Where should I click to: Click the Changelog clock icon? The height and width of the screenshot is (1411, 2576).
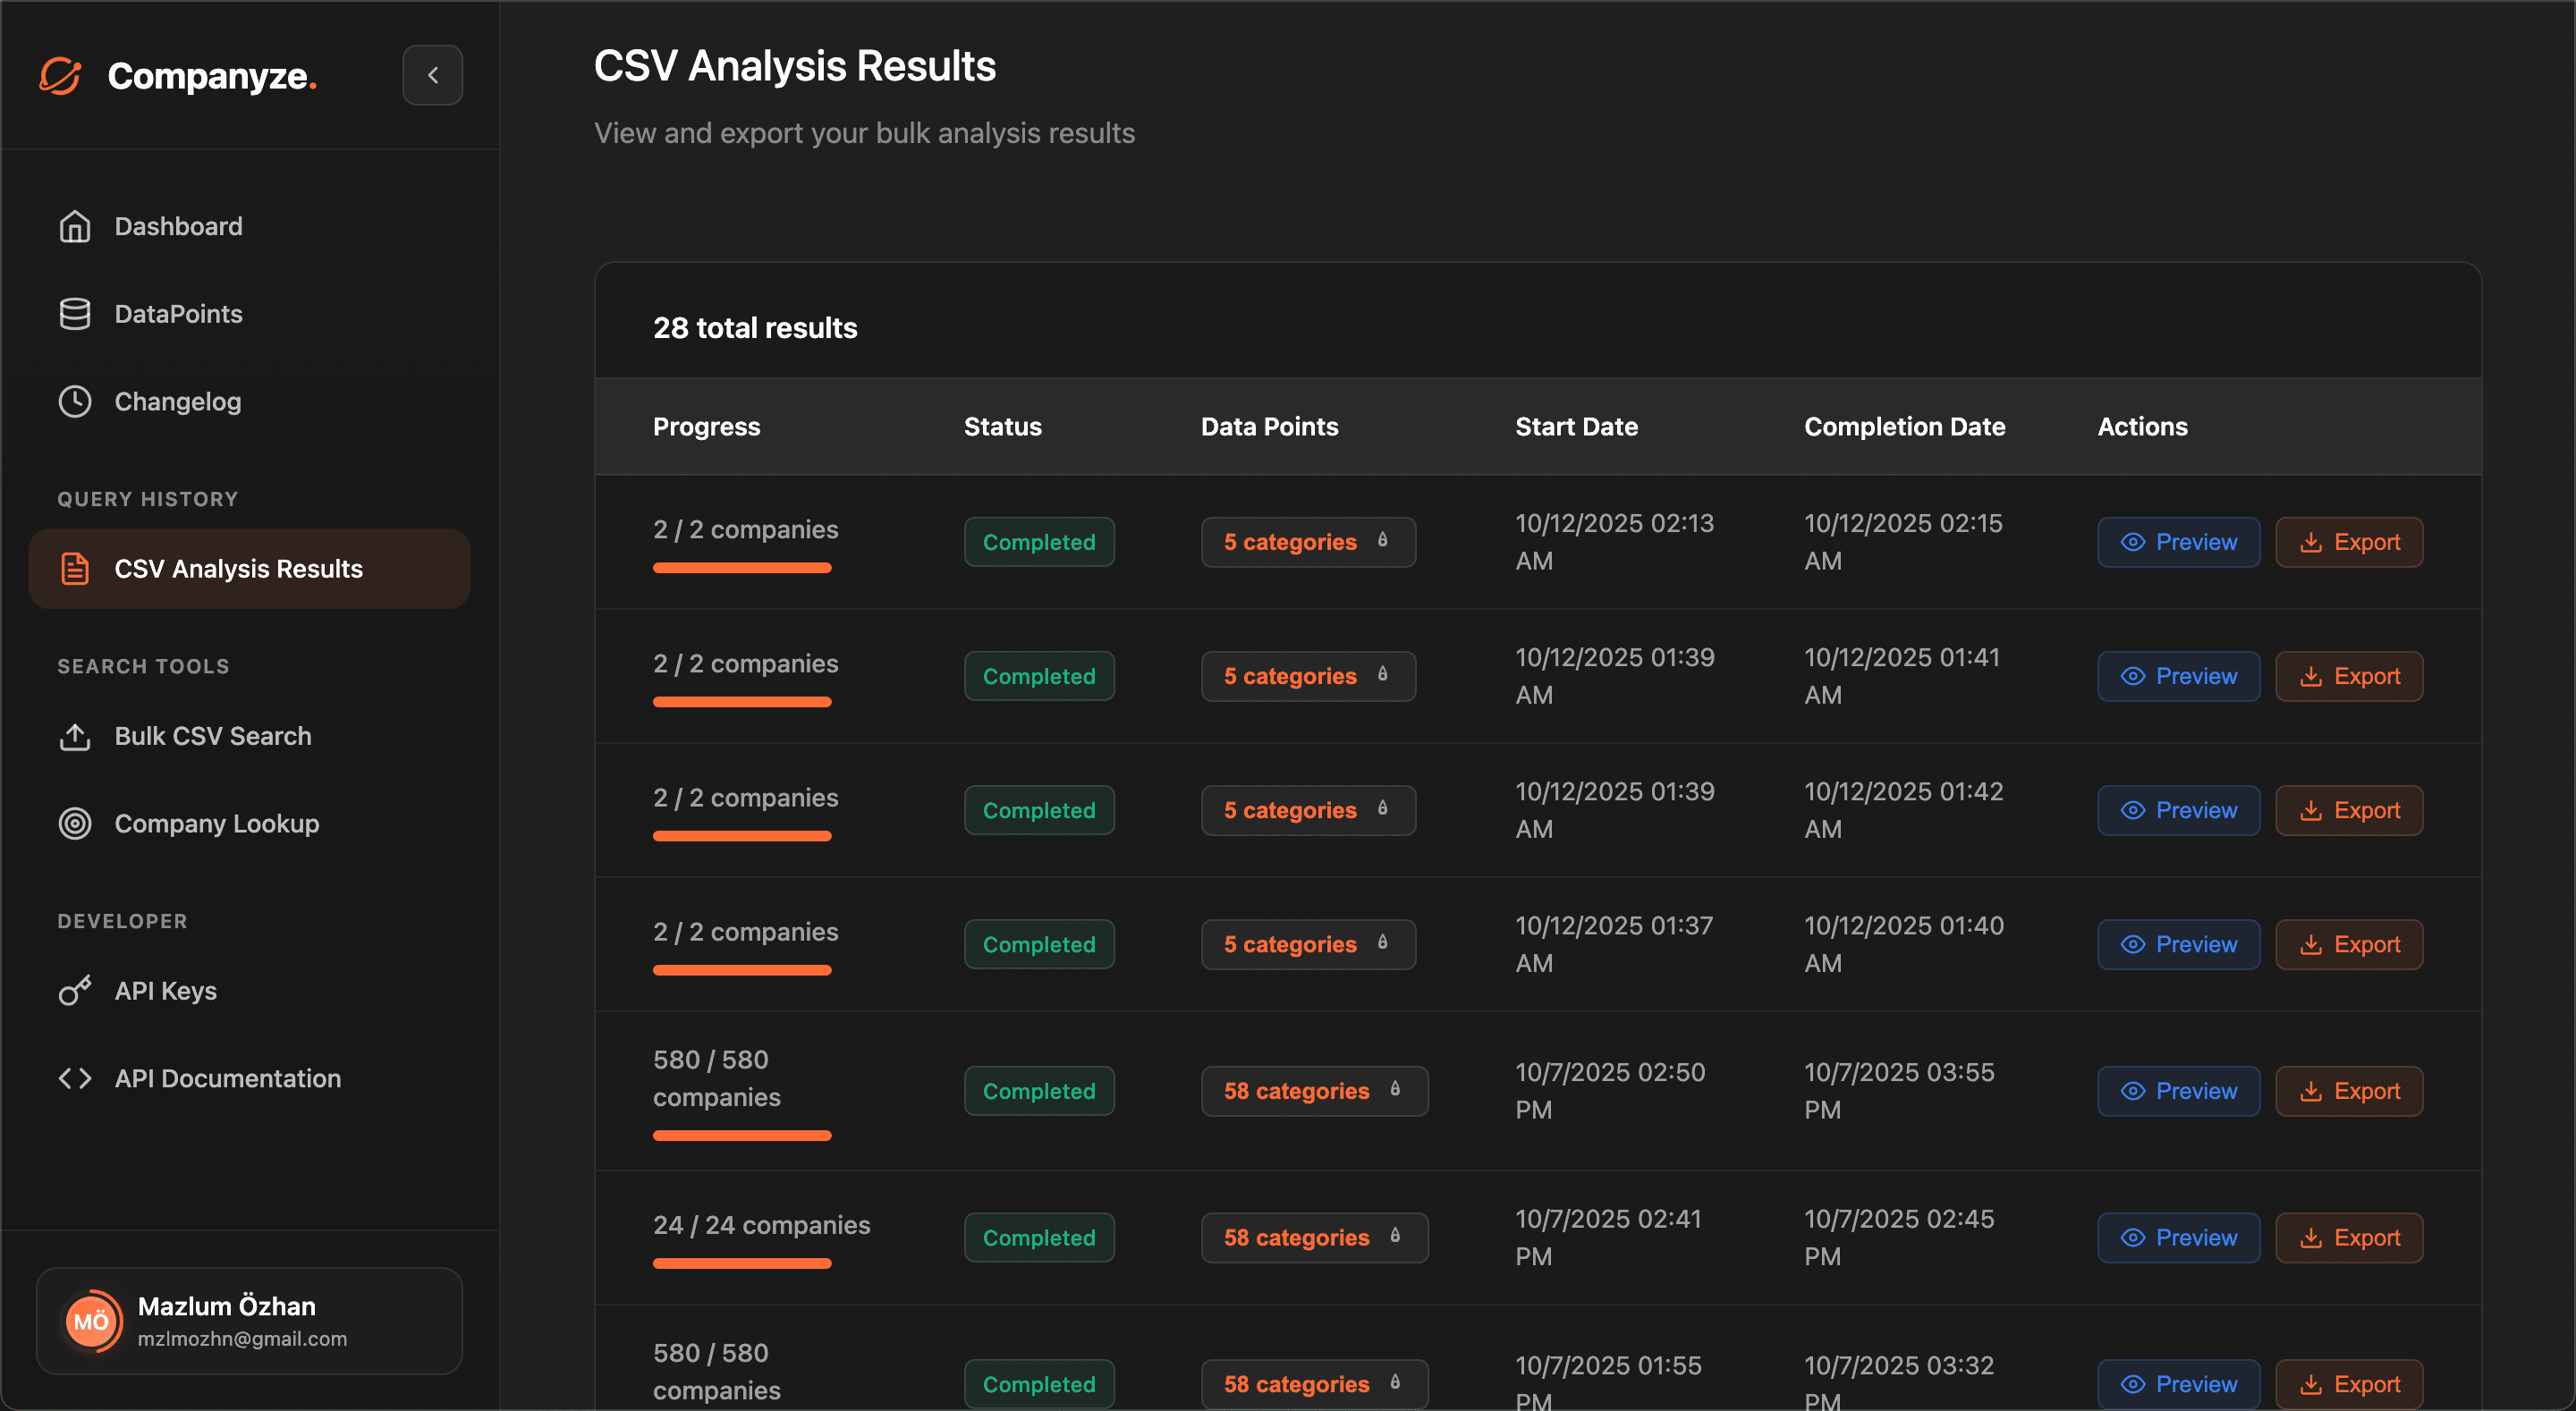tap(75, 401)
